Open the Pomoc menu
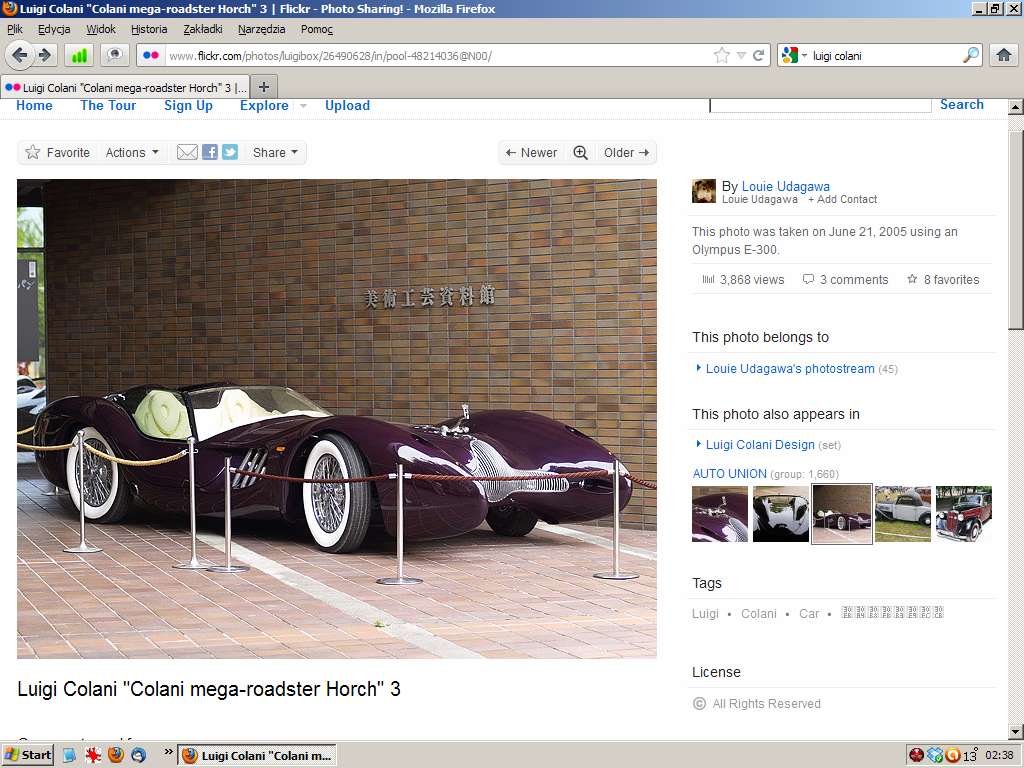 pyautogui.click(x=317, y=29)
